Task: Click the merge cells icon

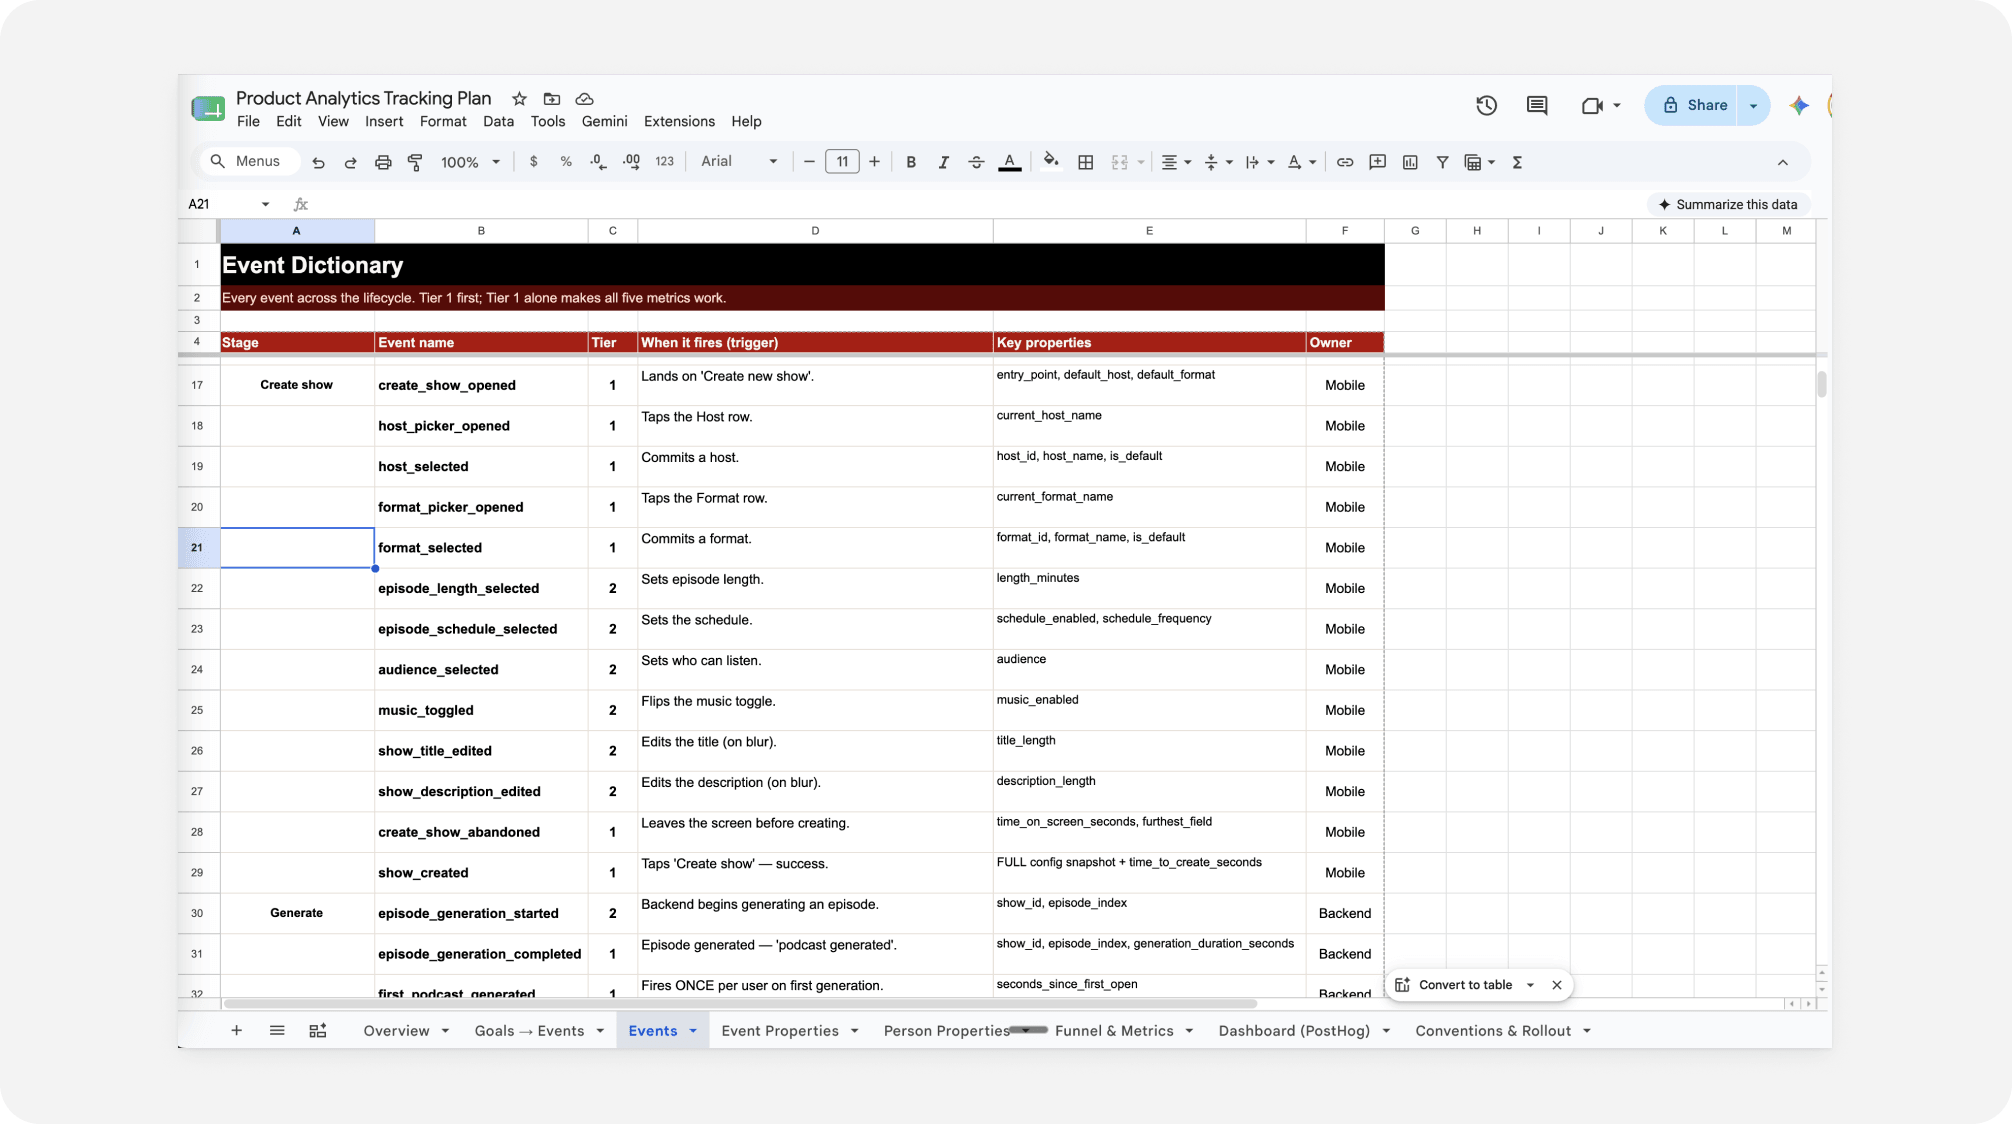Action: click(x=1119, y=162)
